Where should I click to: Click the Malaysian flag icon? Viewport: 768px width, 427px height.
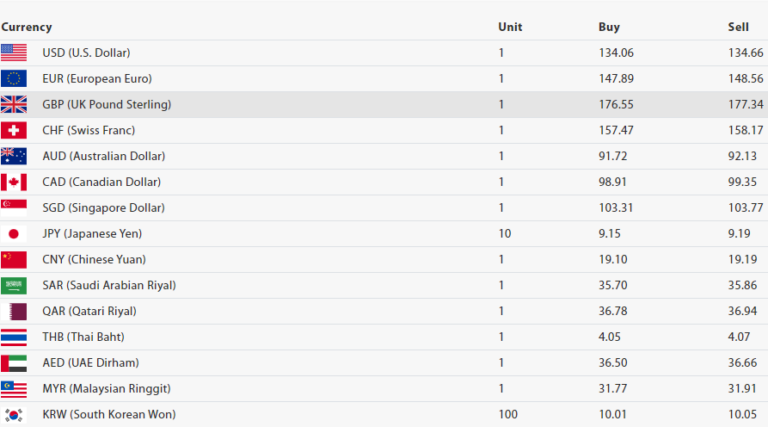(14, 388)
